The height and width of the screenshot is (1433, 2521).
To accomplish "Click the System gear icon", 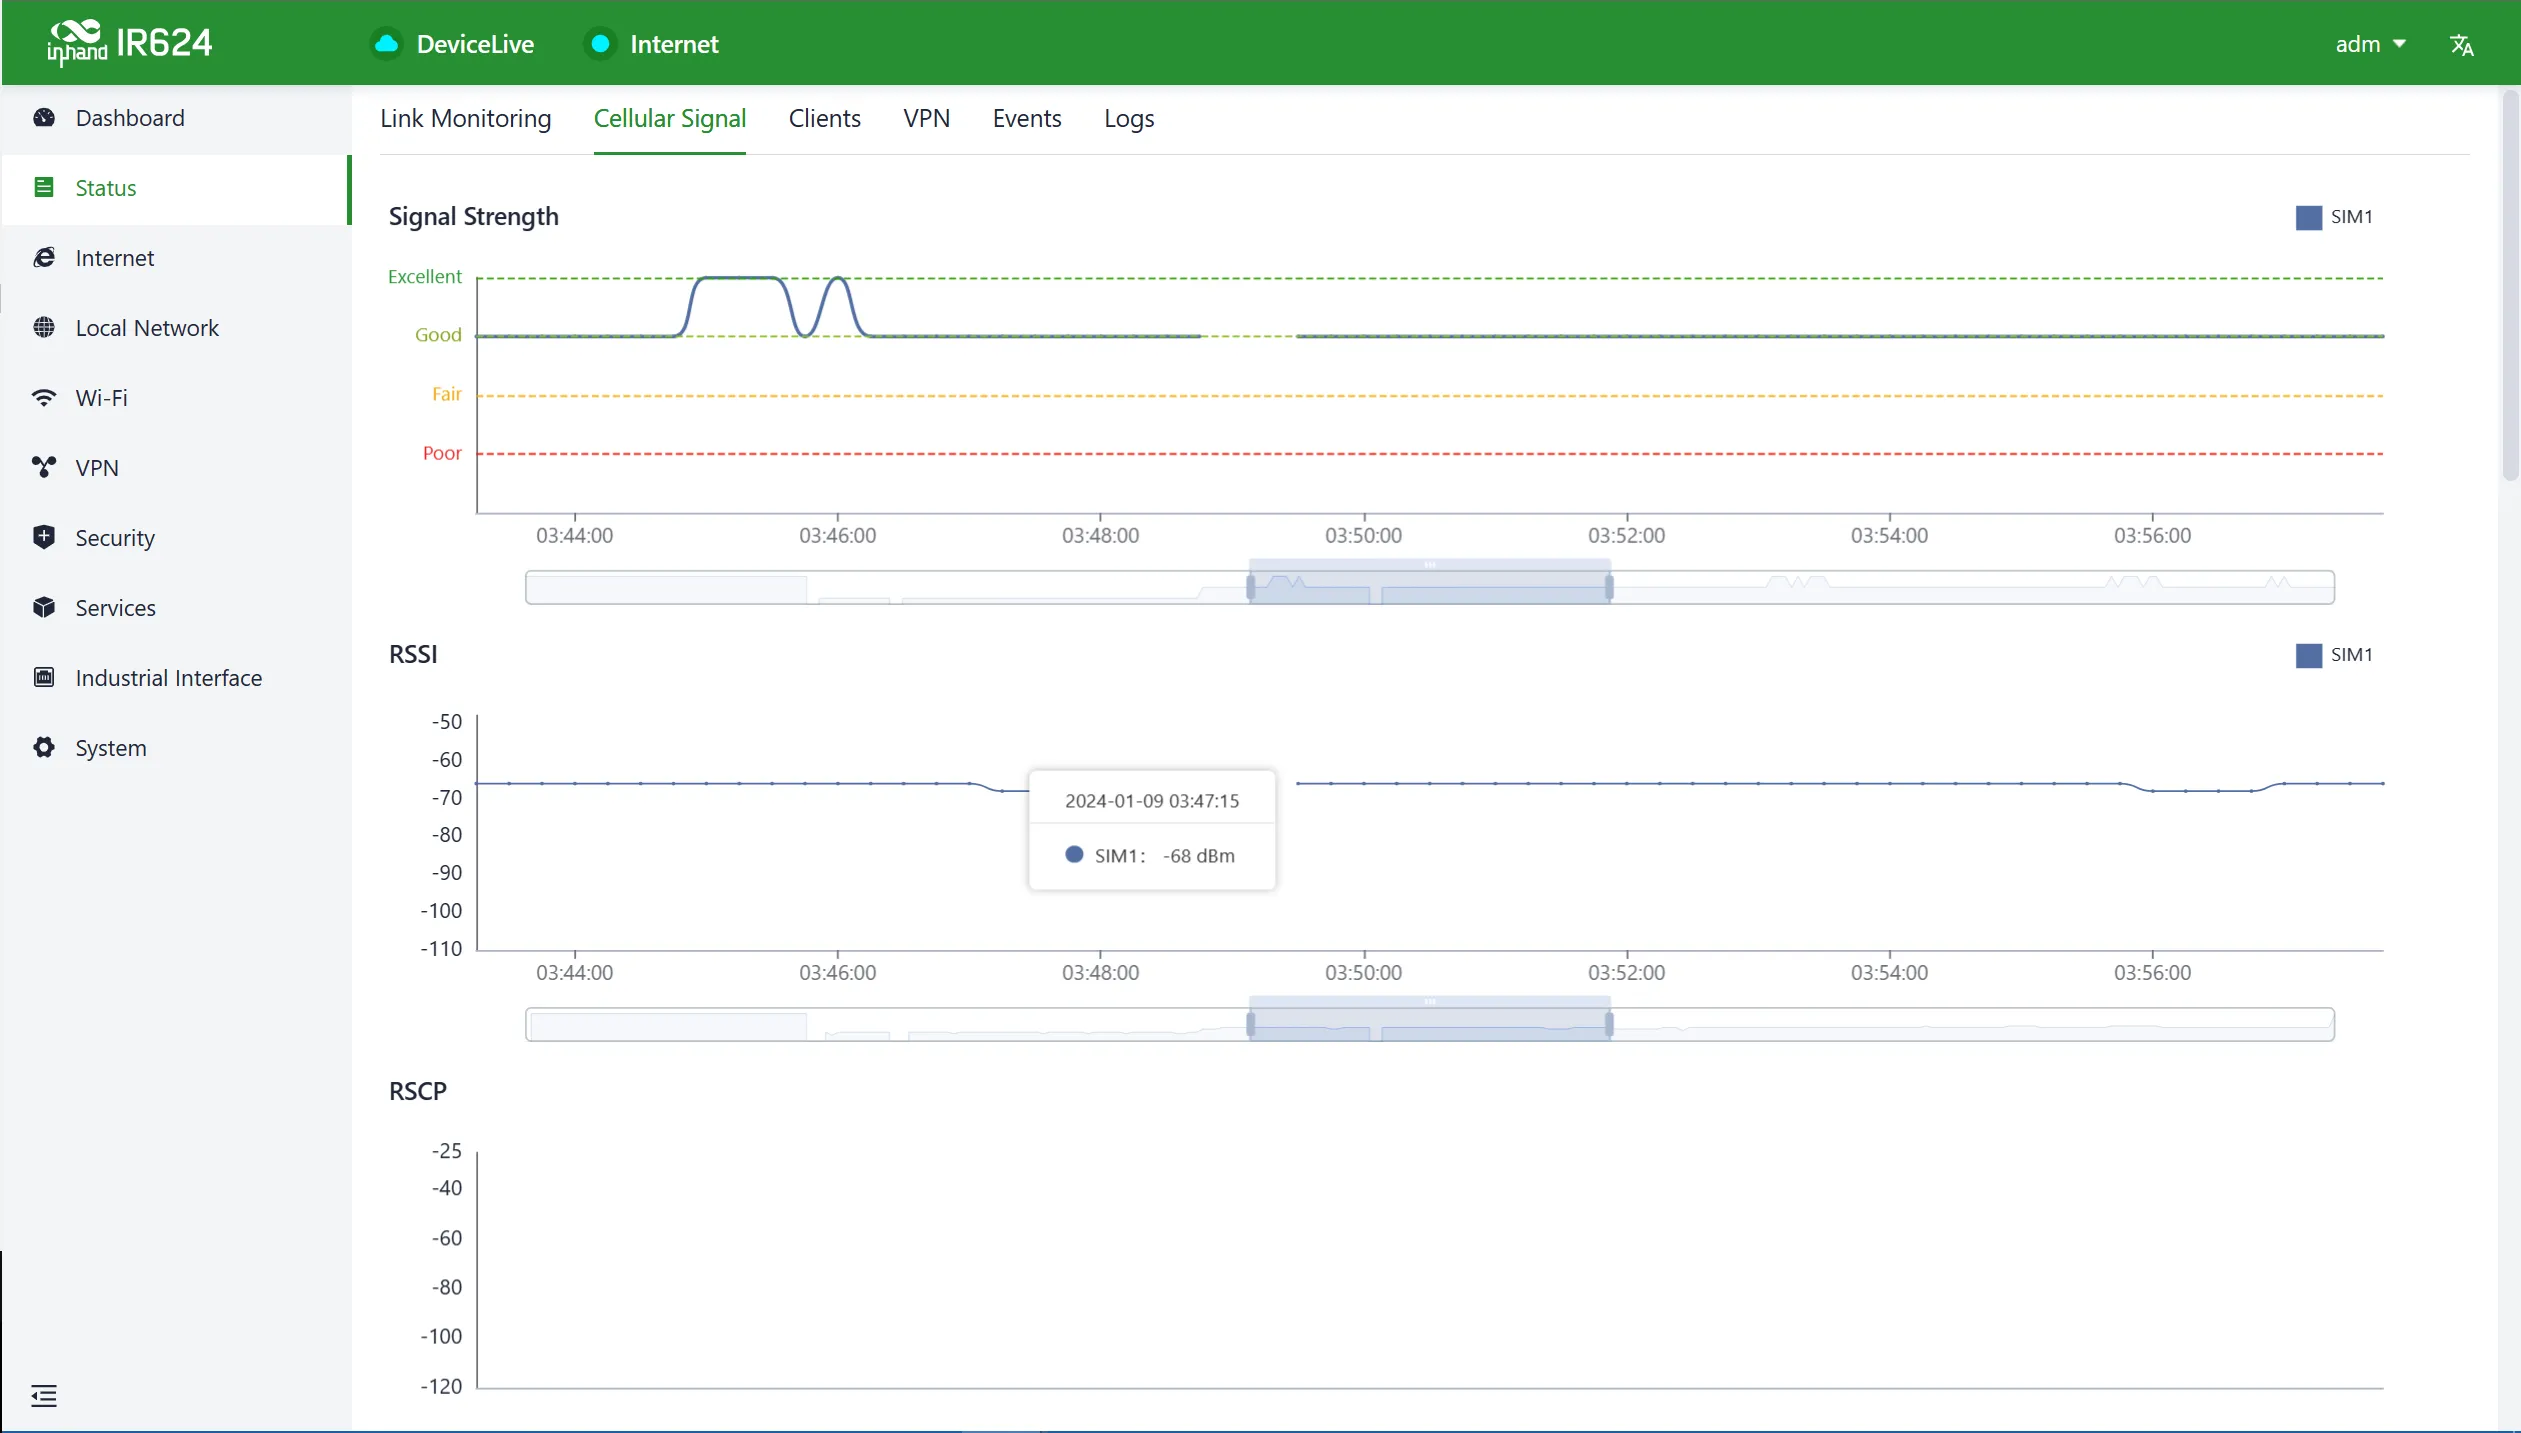I will pos(44,748).
